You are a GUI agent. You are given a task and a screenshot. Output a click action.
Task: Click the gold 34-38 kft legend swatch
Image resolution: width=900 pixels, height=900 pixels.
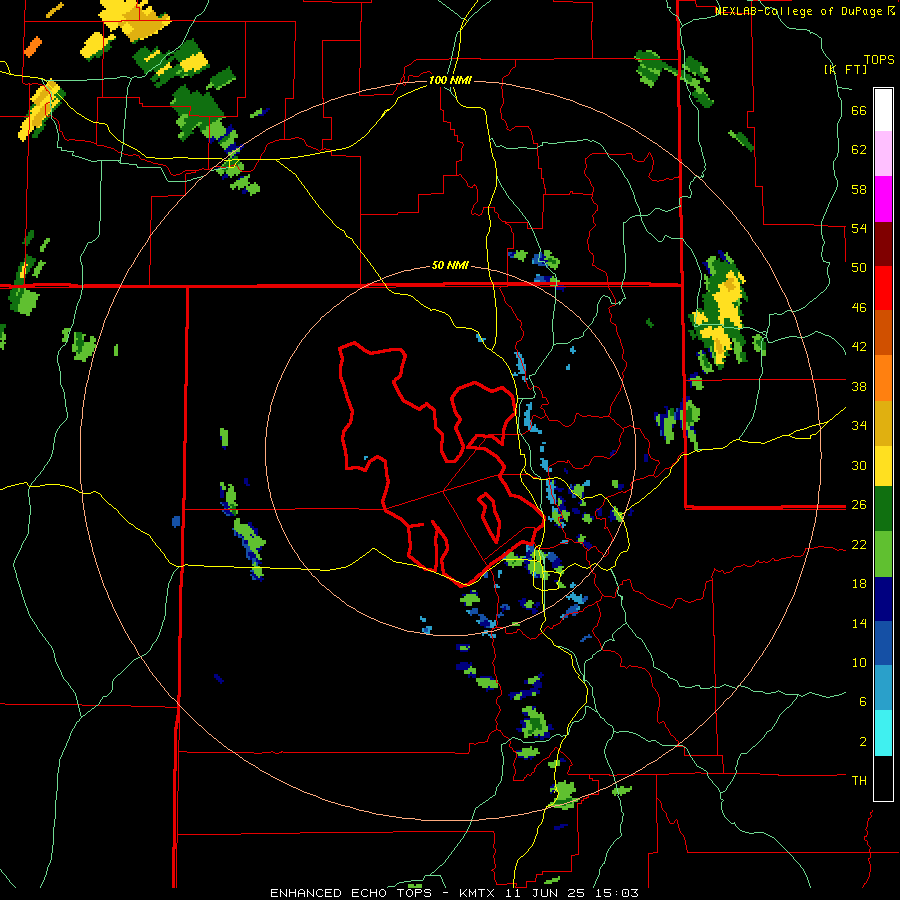coord(883,423)
